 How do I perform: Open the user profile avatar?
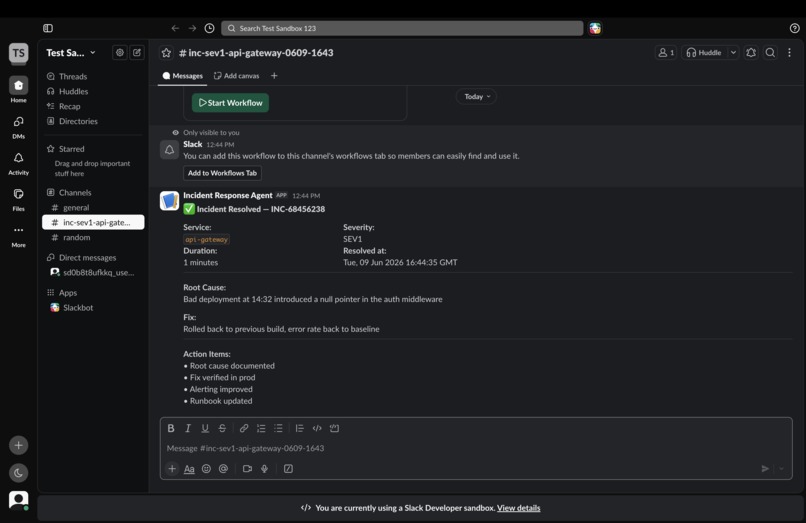(19, 500)
